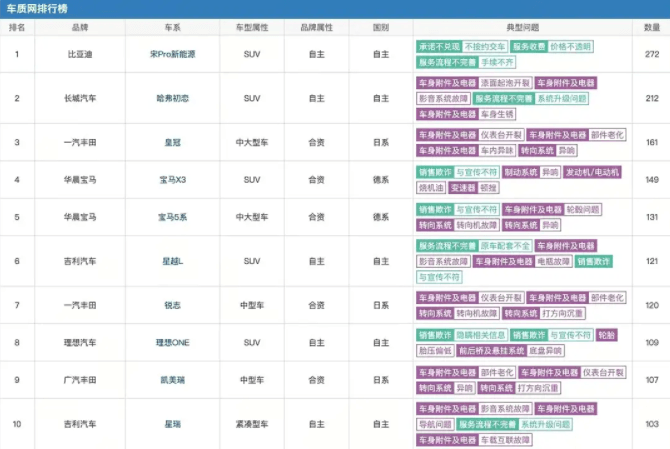Screen dimensions: 670x449
Task: Click the 胎压偏低 issue tag
Action: pos(435,351)
